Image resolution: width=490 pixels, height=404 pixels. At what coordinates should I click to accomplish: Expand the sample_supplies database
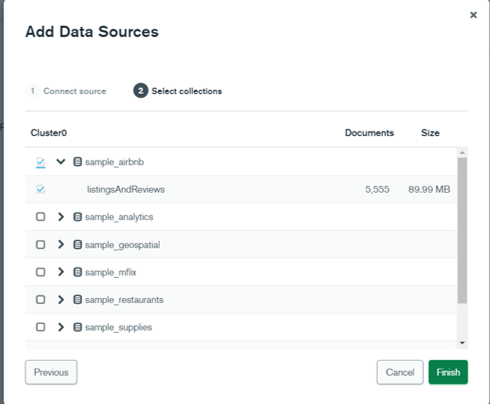click(x=61, y=327)
